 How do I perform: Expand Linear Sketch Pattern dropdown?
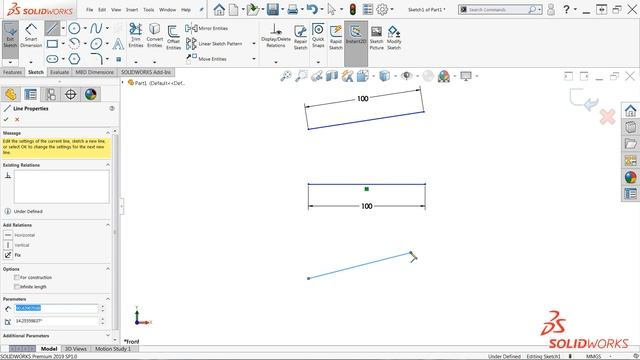coord(254,44)
